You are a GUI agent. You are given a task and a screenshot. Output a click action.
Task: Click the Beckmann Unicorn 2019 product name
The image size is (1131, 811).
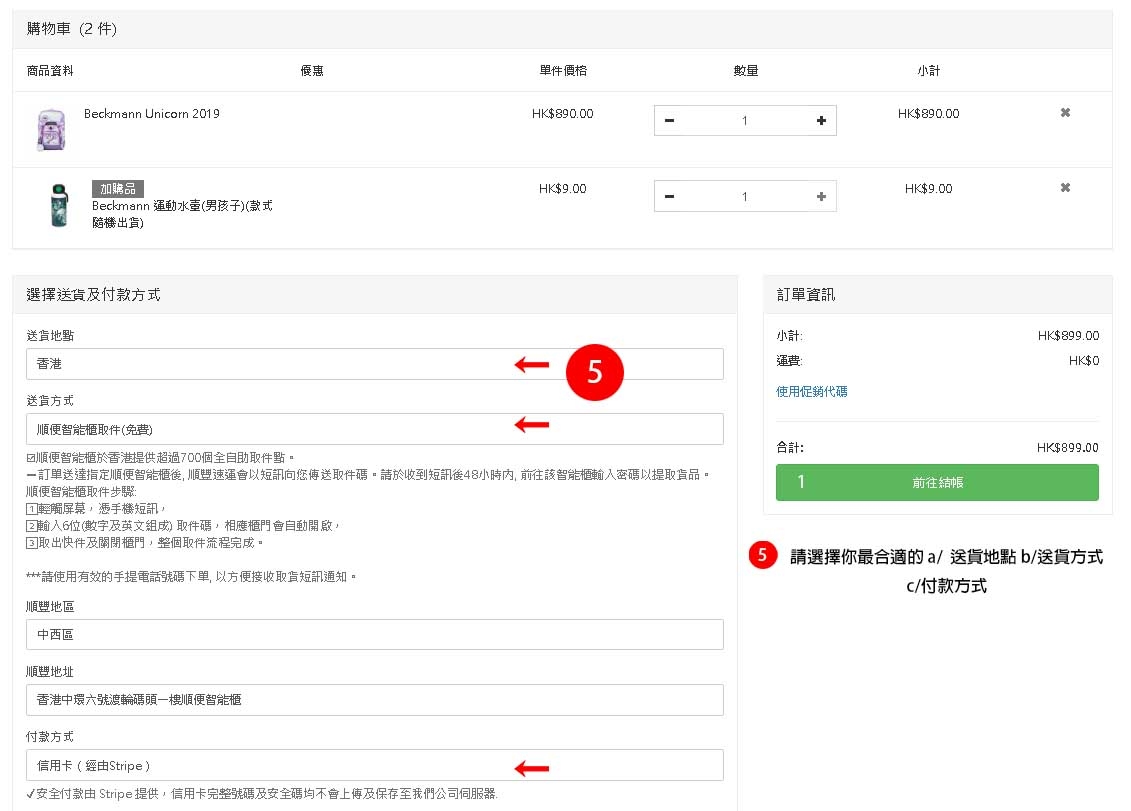click(151, 114)
